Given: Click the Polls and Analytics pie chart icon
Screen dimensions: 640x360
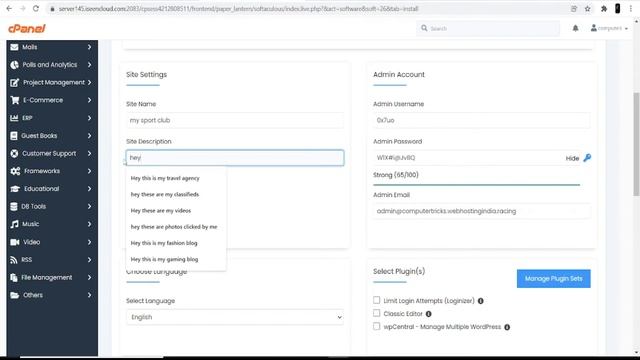Looking at the screenshot, I should (14, 65).
